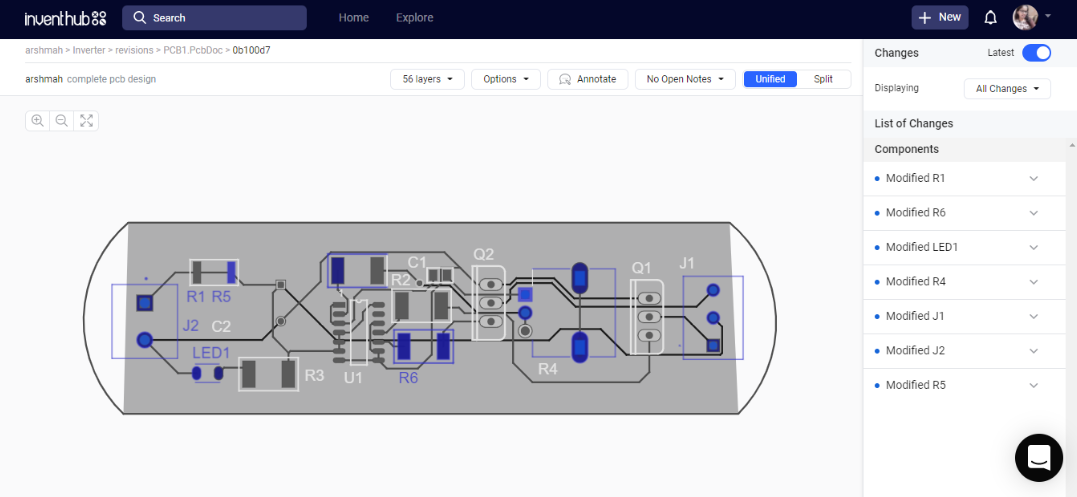The width and height of the screenshot is (1077, 497).
Task: Open the chat support bubble
Action: pos(1039,457)
